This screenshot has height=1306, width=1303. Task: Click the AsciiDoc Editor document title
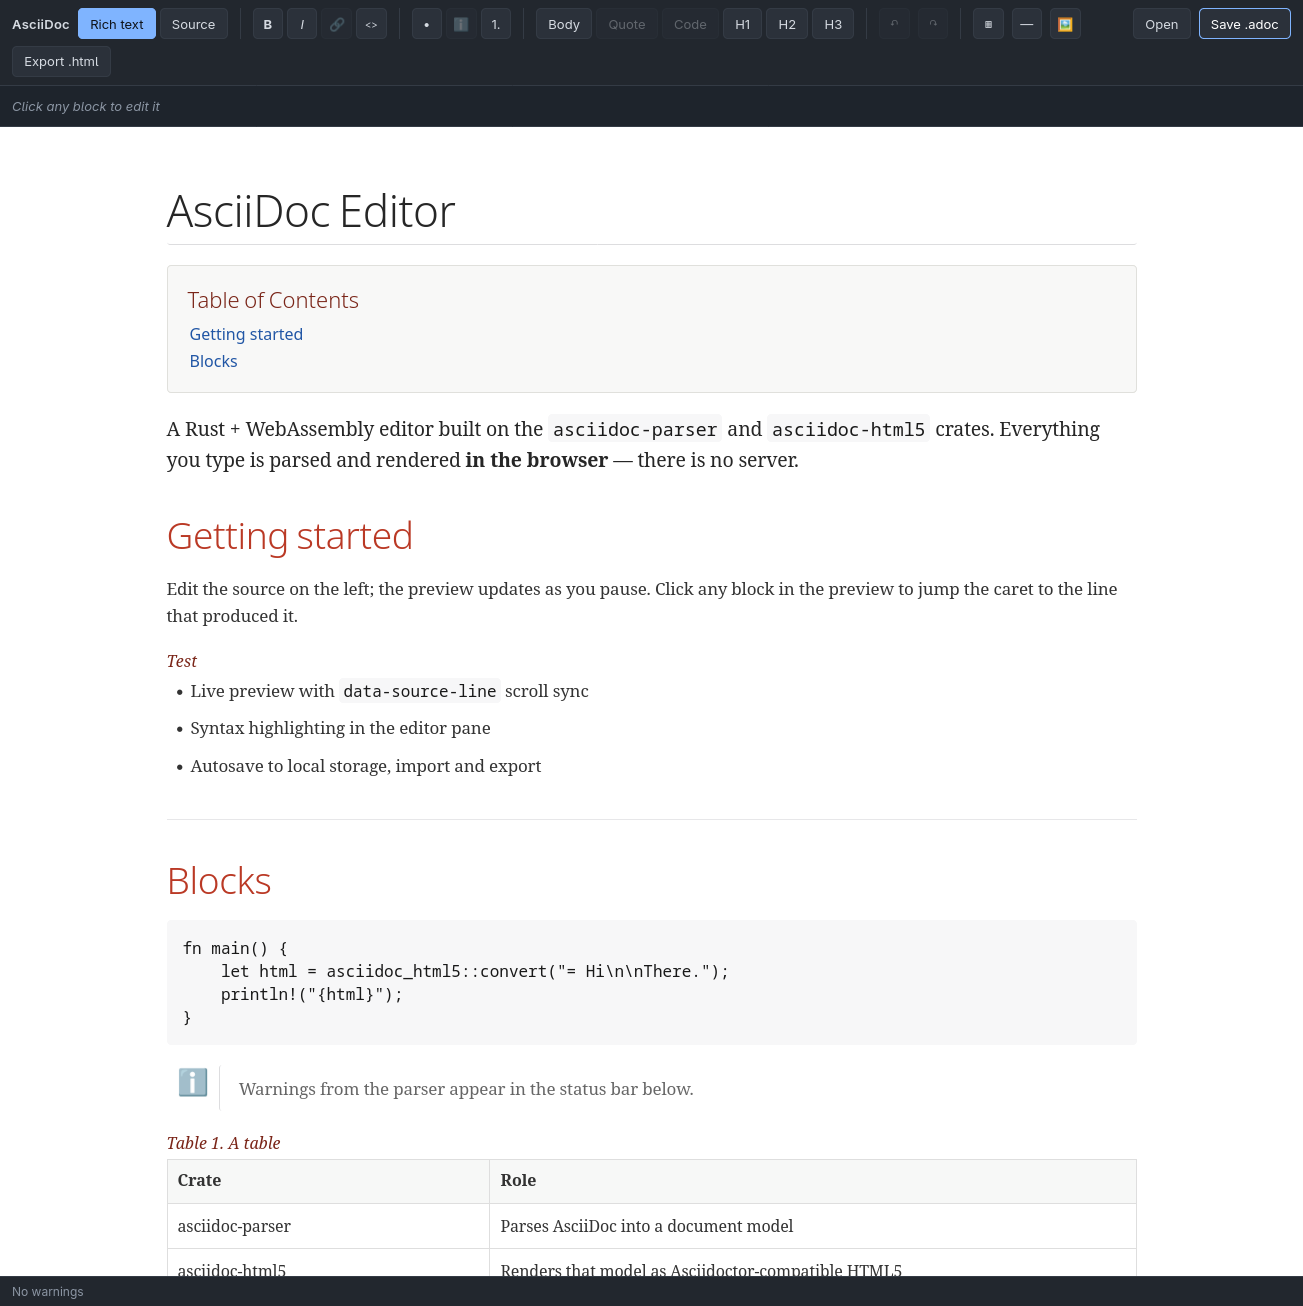[311, 211]
